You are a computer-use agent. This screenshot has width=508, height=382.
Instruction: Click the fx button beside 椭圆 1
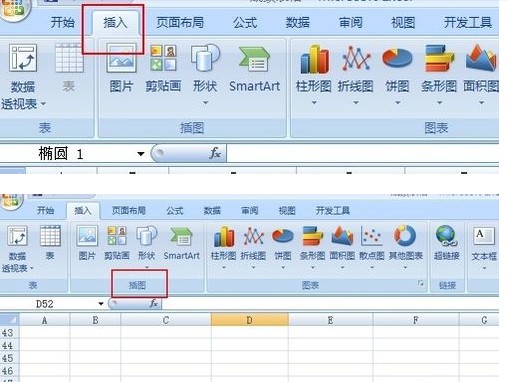(215, 153)
